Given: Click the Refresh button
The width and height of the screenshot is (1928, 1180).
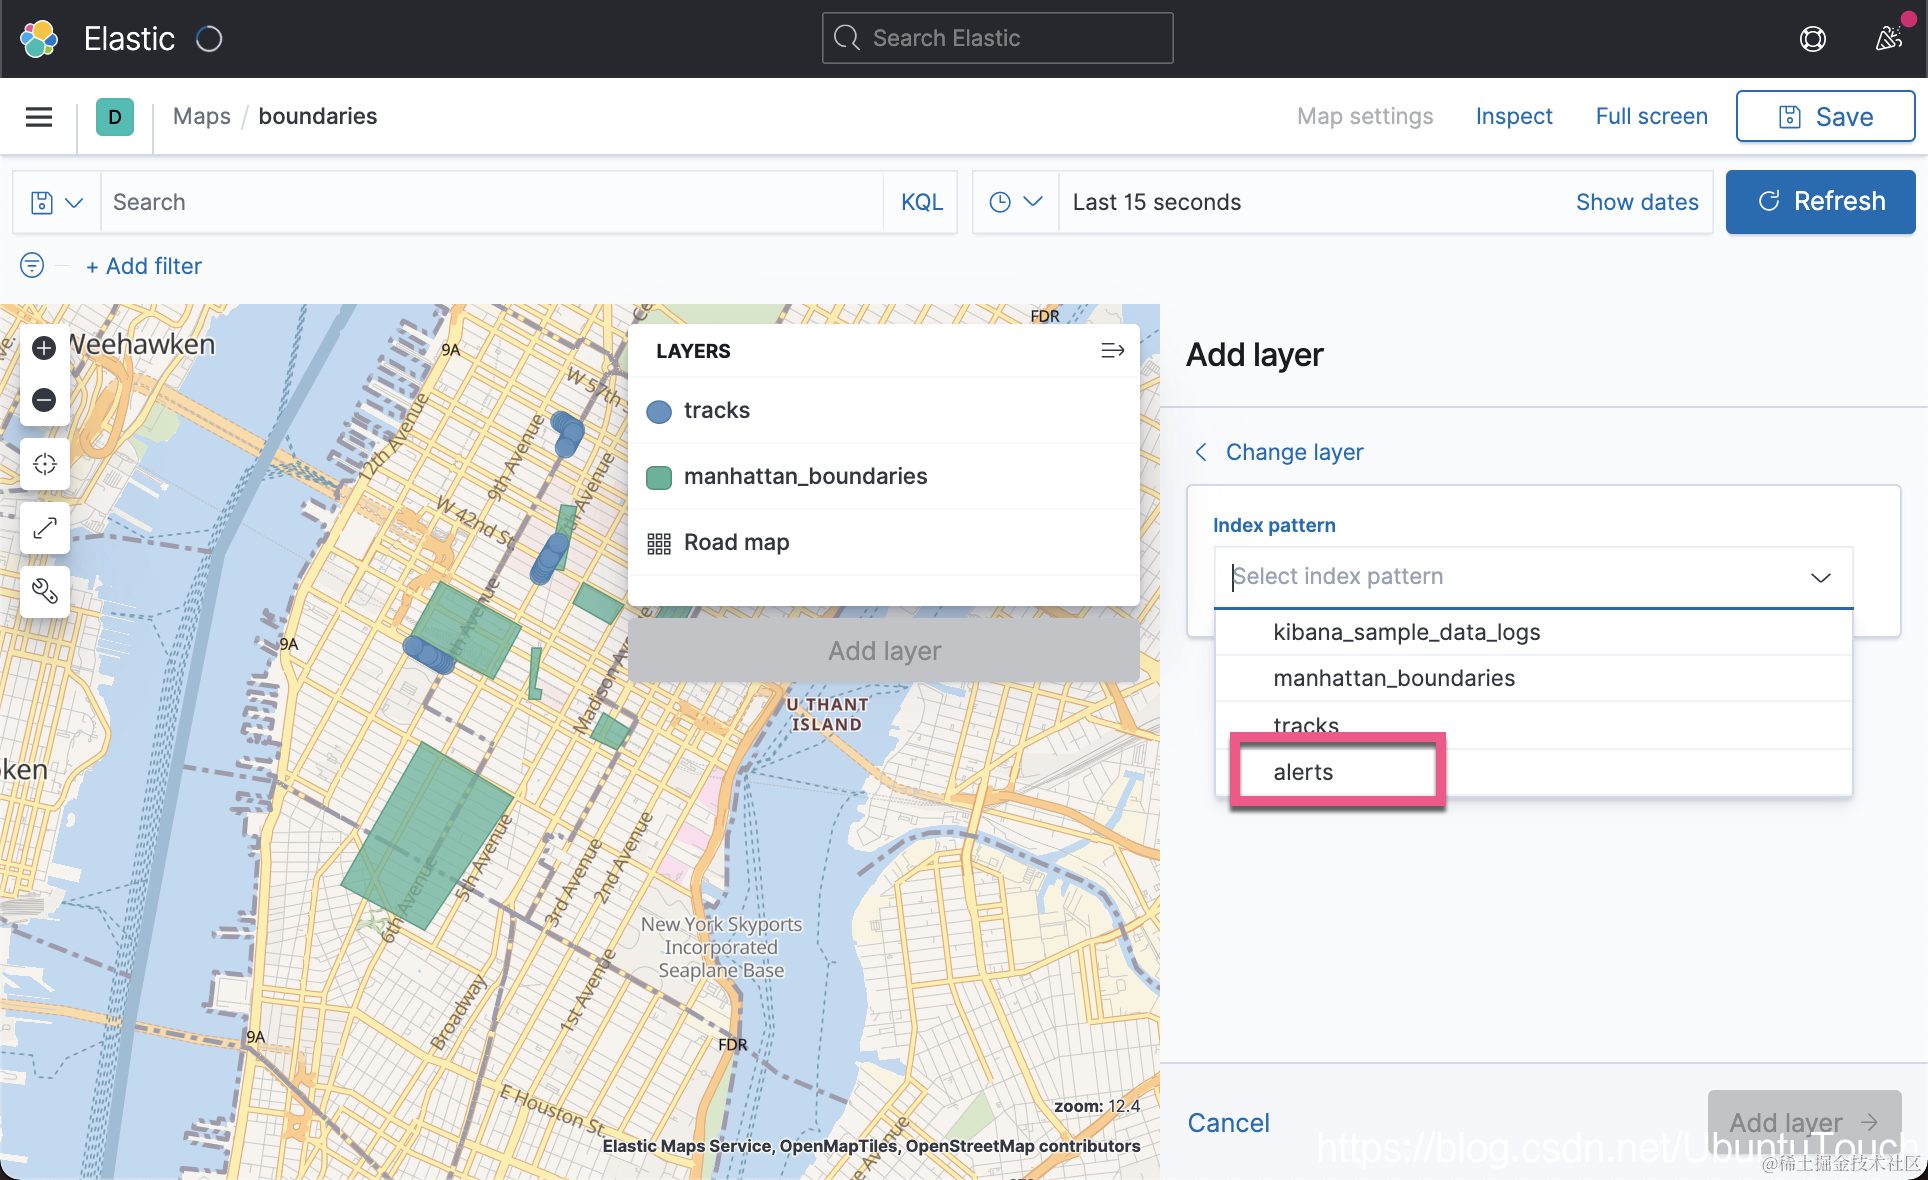Looking at the screenshot, I should coord(1820,202).
